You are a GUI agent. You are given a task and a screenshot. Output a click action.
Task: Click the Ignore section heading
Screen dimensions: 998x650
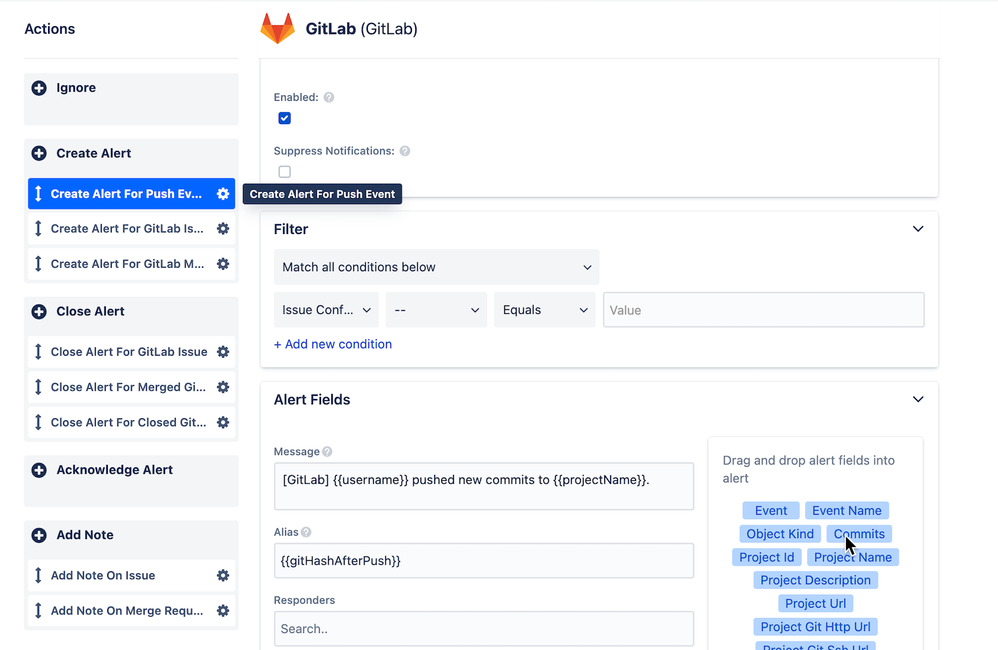pyautogui.click(x=76, y=88)
